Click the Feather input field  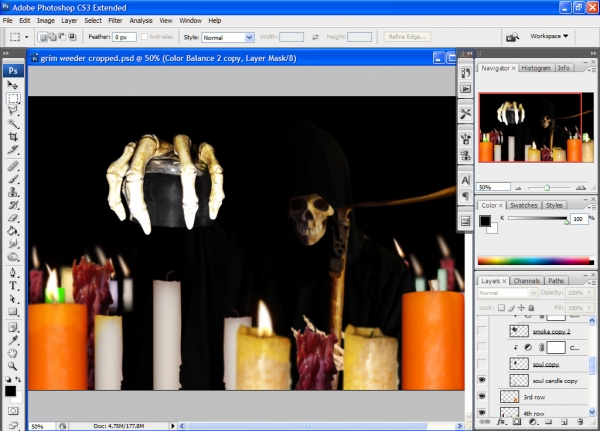coord(124,37)
